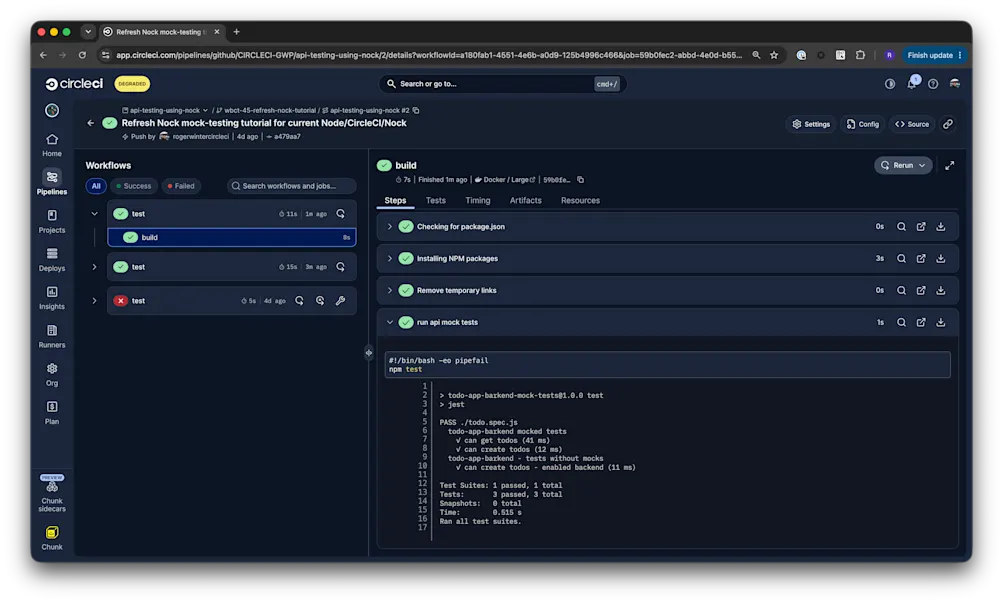This screenshot has height=603, width=1003.
Task: Collapse the run api mock tests step
Action: (390, 322)
